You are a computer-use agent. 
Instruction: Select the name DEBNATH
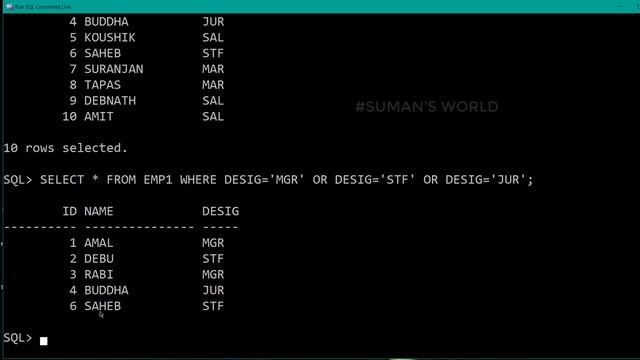click(110, 101)
